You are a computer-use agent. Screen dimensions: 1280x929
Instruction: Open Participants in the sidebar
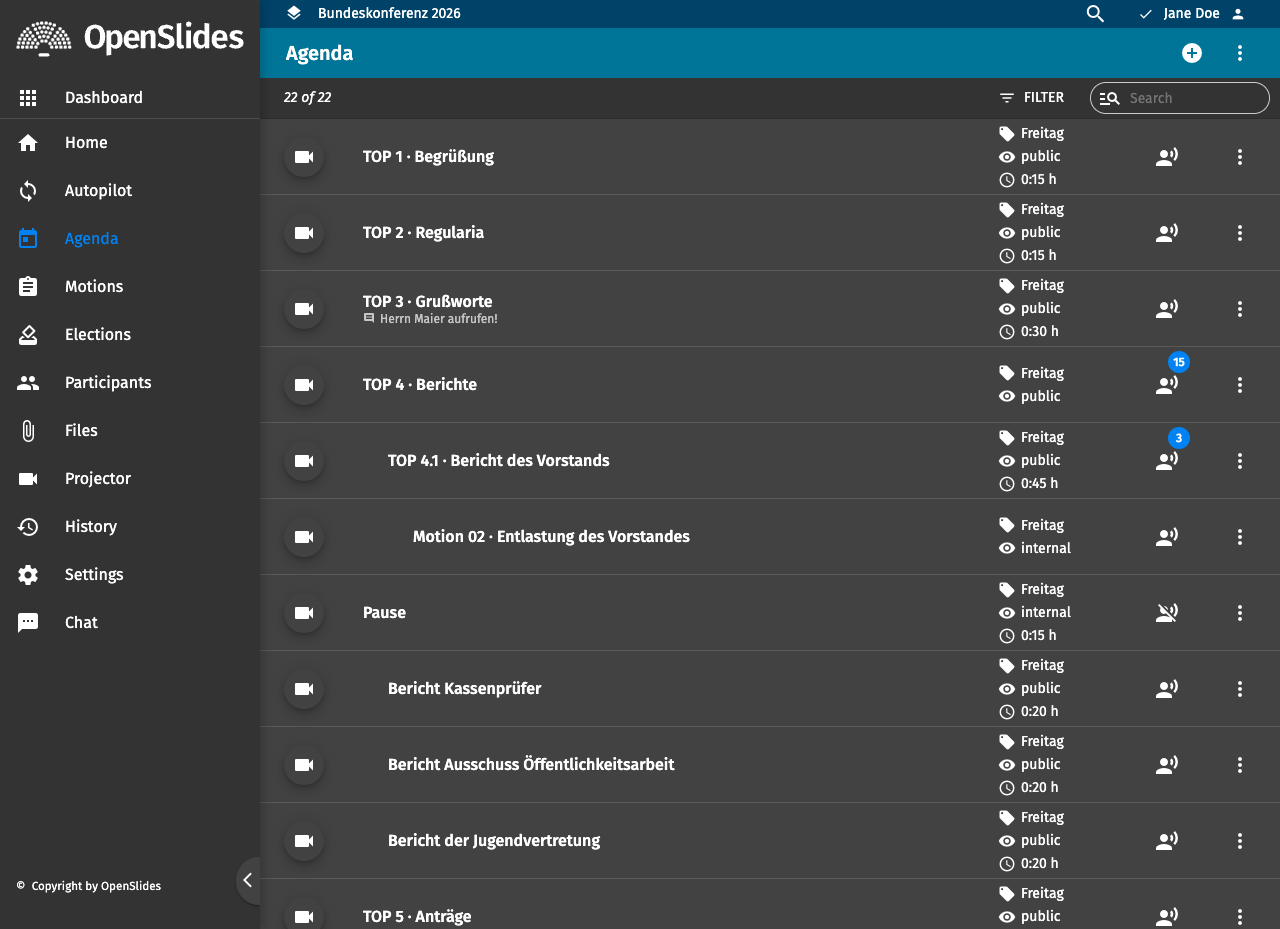click(130, 383)
